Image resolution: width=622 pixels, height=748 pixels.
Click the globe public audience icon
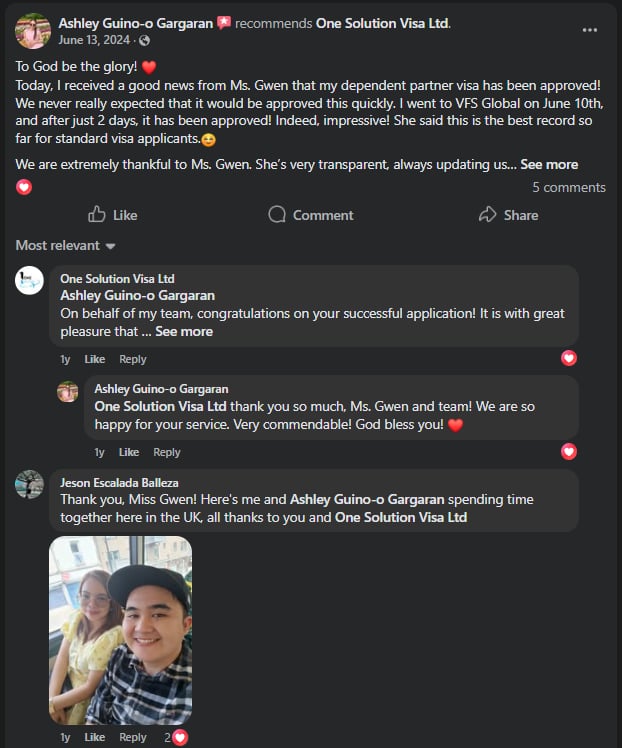click(x=145, y=41)
